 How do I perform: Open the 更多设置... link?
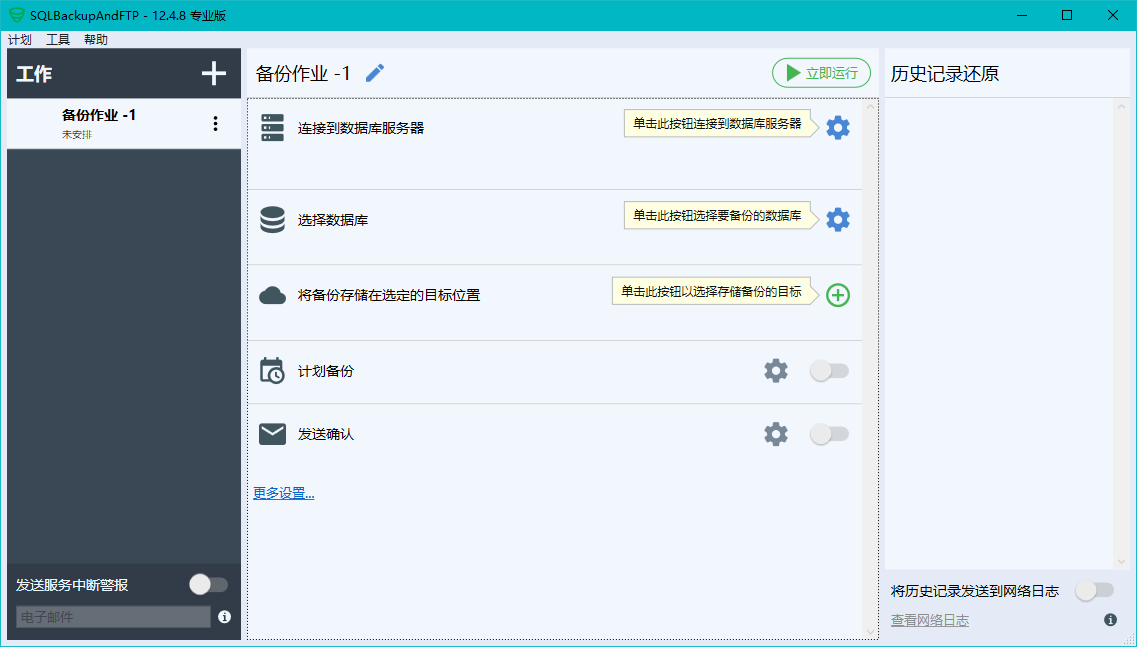pos(284,493)
